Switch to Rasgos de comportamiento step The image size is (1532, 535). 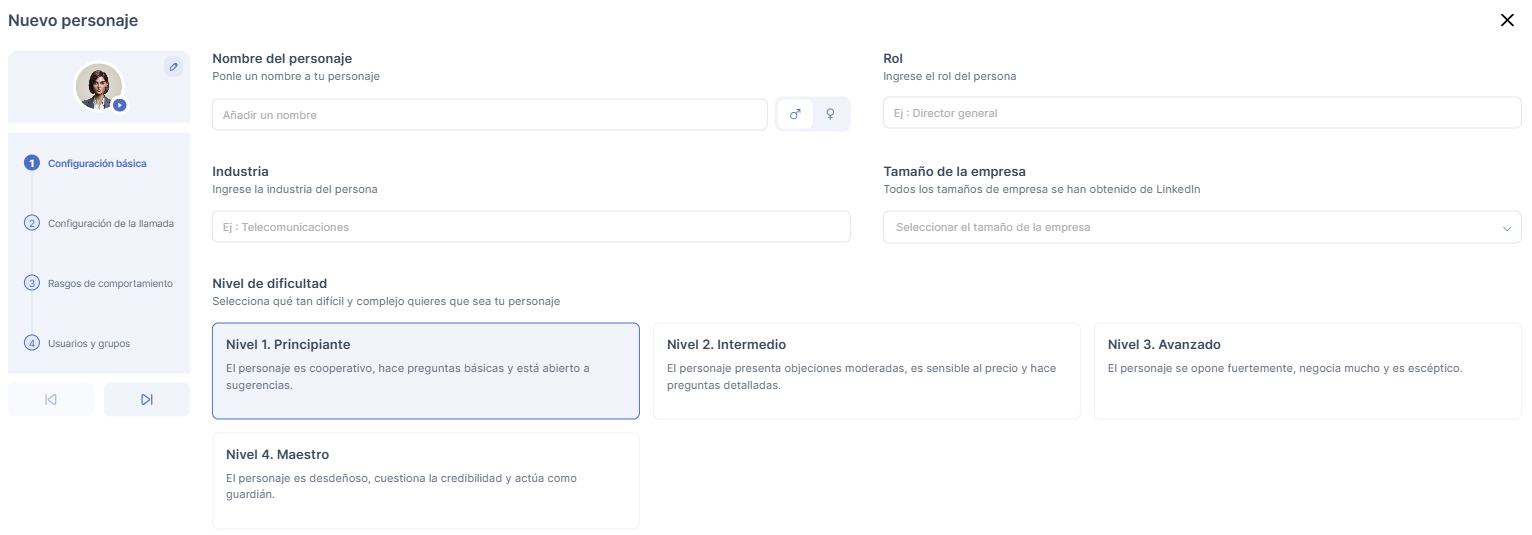pyautogui.click(x=110, y=284)
